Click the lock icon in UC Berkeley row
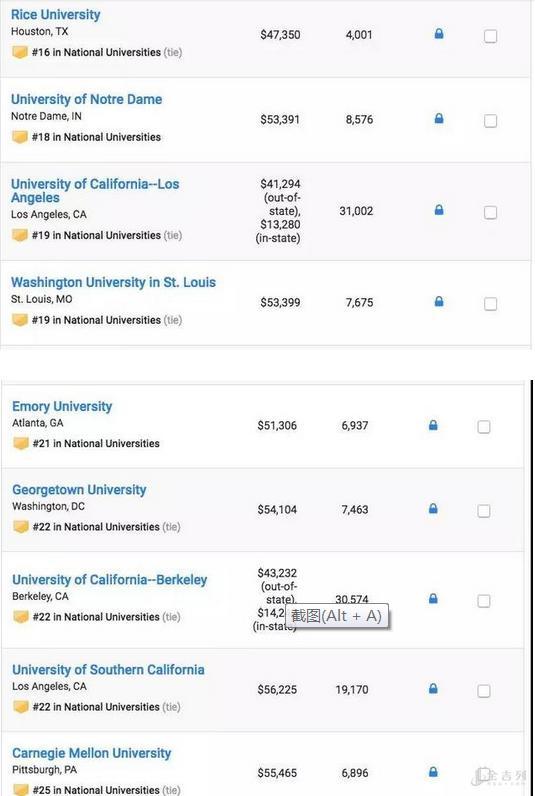This screenshot has height=796, width=535. (x=433, y=599)
